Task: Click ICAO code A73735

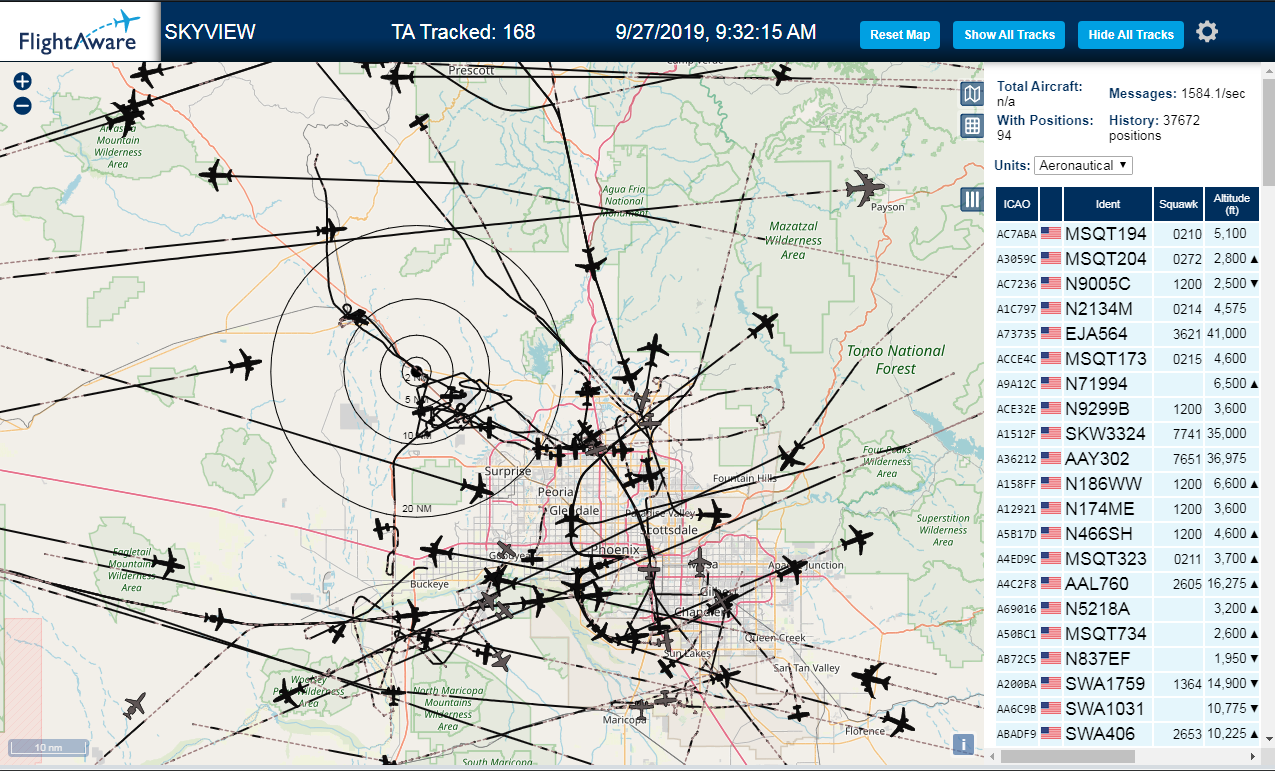Action: coord(1016,334)
